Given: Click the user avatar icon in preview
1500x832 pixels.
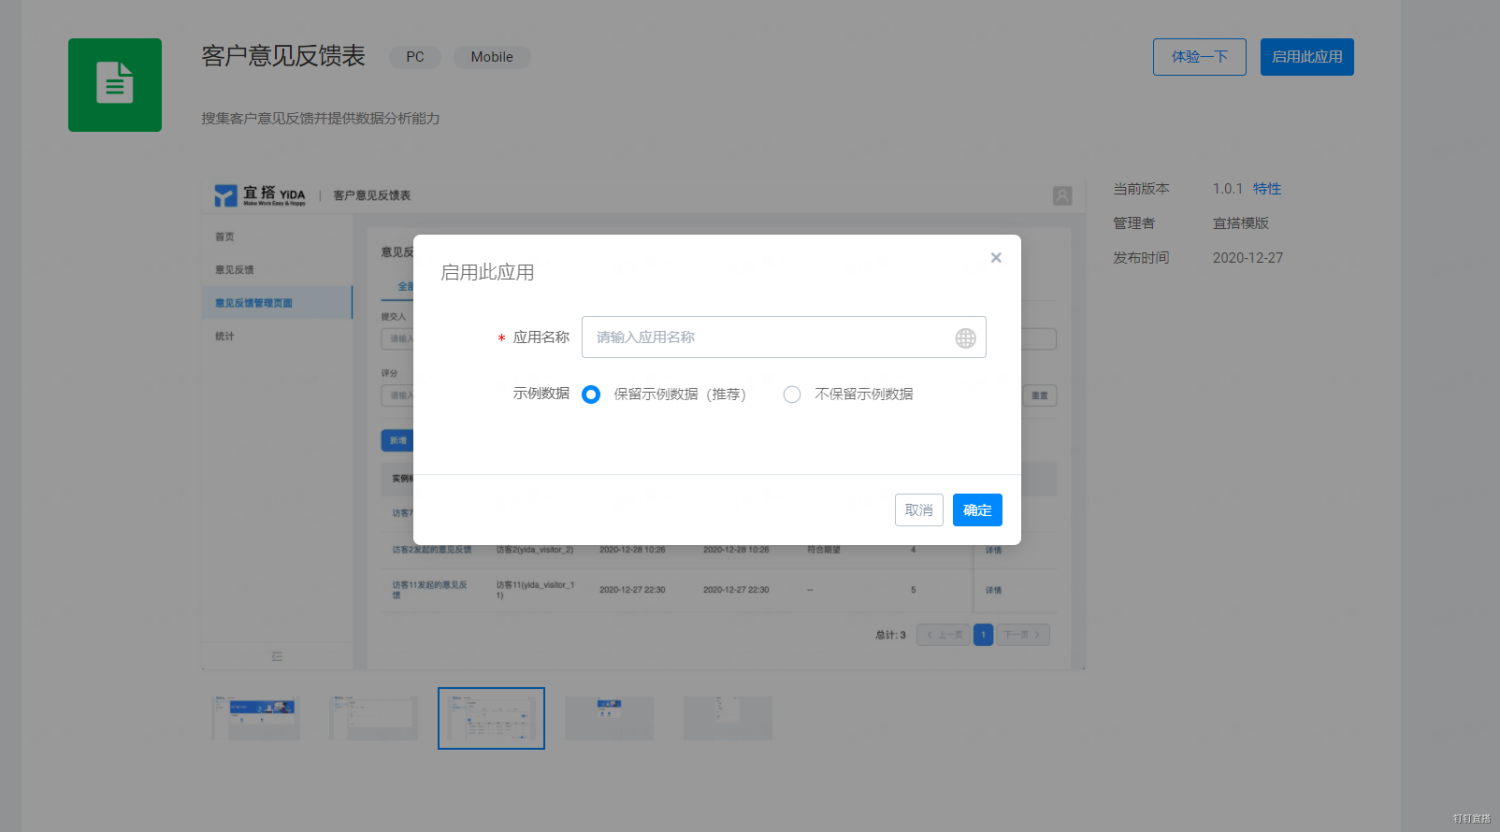Looking at the screenshot, I should [x=1063, y=196].
